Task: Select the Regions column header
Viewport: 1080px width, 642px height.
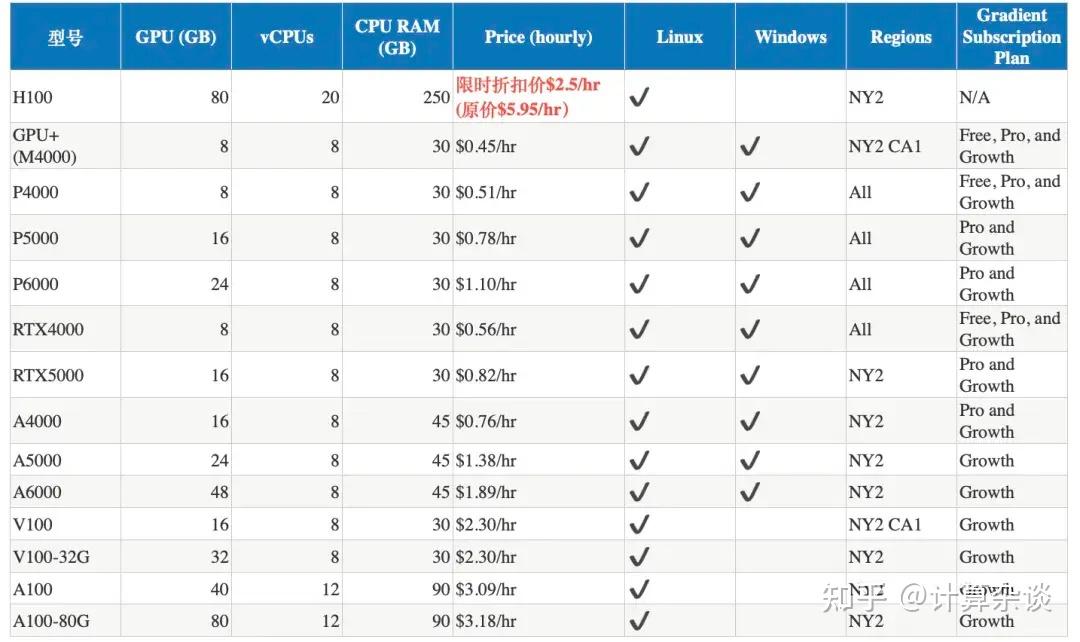Action: click(900, 37)
